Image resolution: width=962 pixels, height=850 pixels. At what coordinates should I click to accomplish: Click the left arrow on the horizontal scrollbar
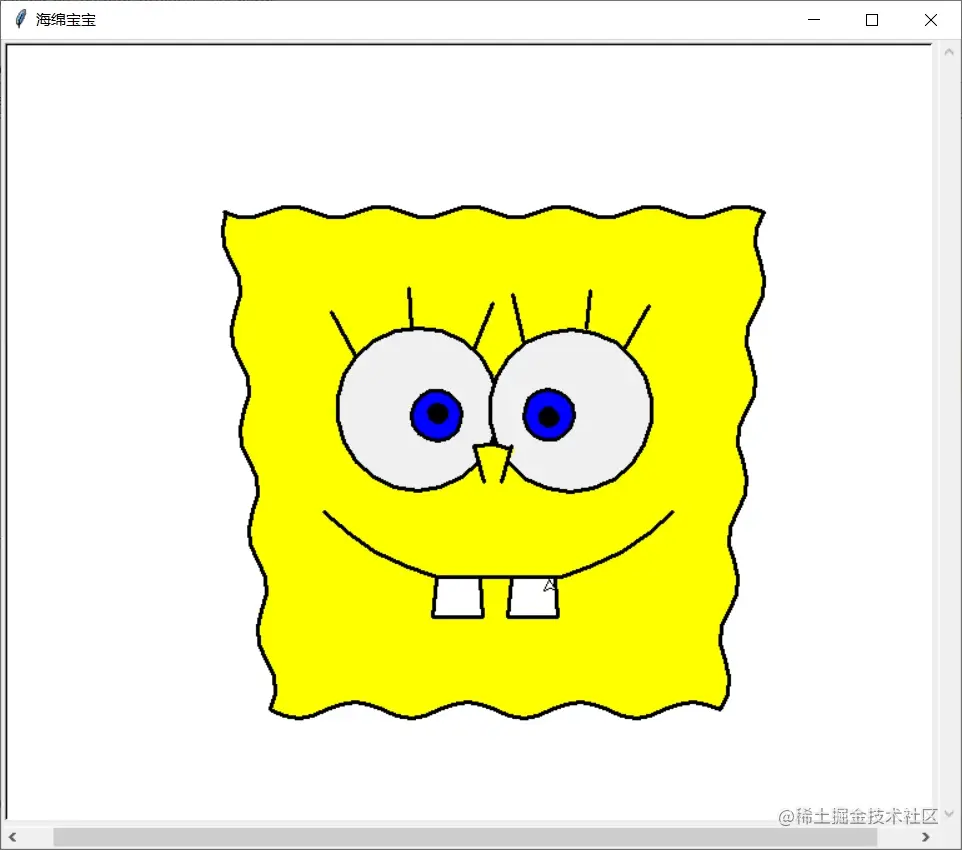pyautogui.click(x=11, y=838)
